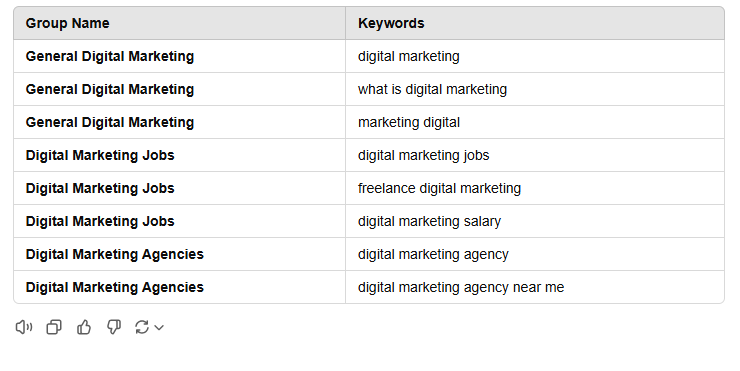This screenshot has width=740, height=371.
Task: Click the 'freelance digital marketing' cell
Action: coord(535,188)
